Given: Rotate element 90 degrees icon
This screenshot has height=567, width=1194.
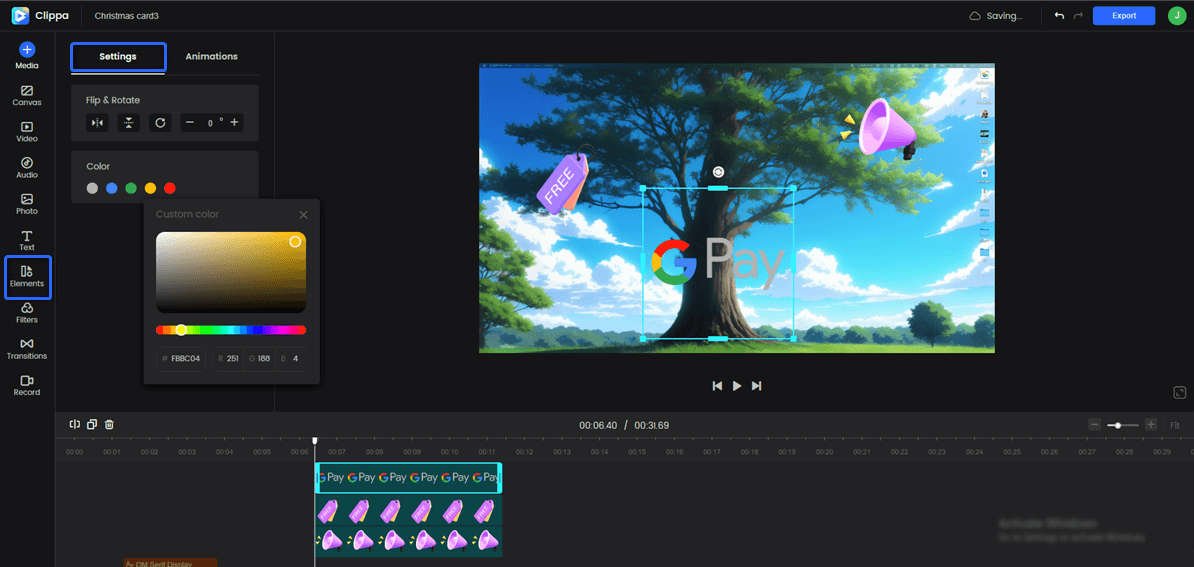Looking at the screenshot, I should tap(160, 123).
